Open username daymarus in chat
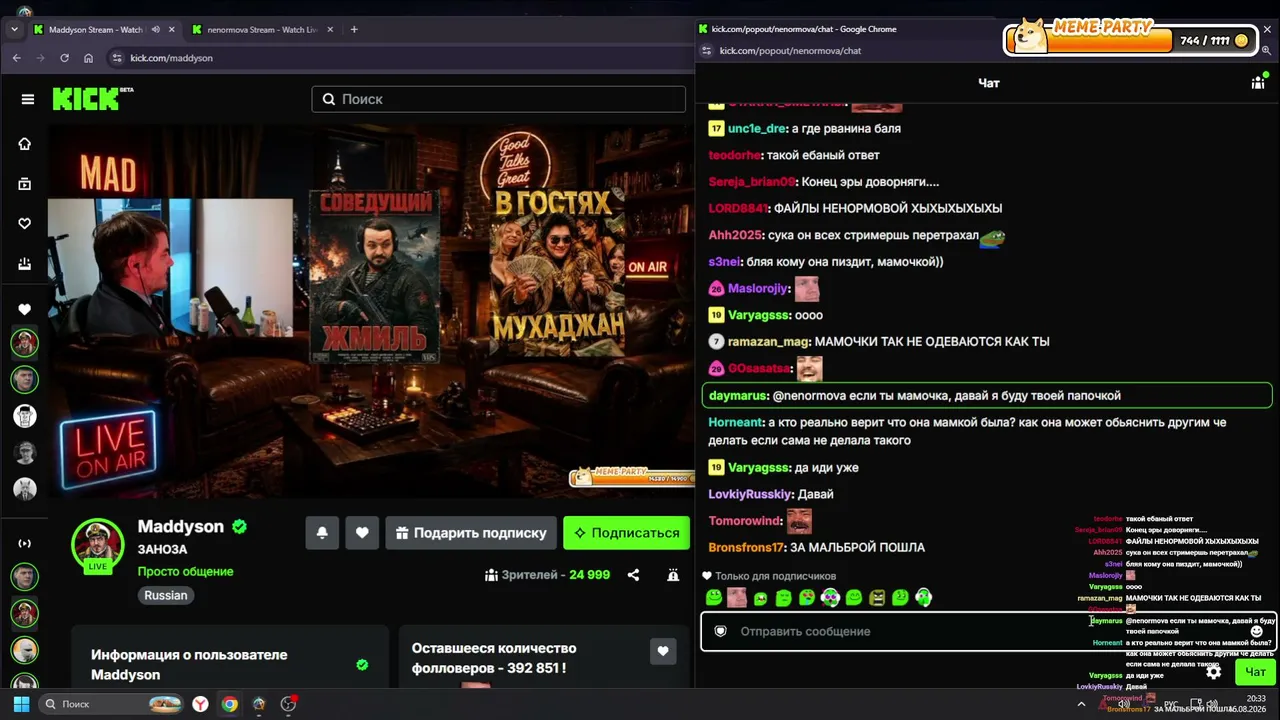This screenshot has width=1280, height=720. tap(738, 396)
